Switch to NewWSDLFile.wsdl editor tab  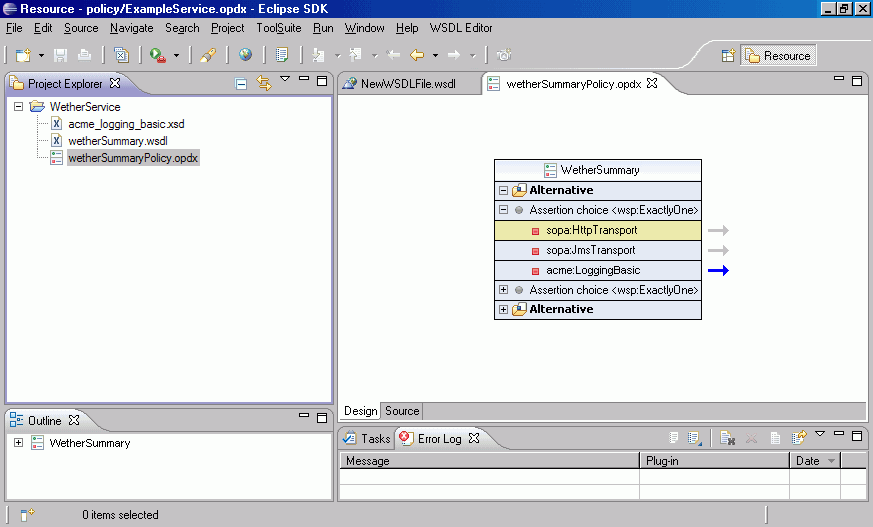point(408,83)
